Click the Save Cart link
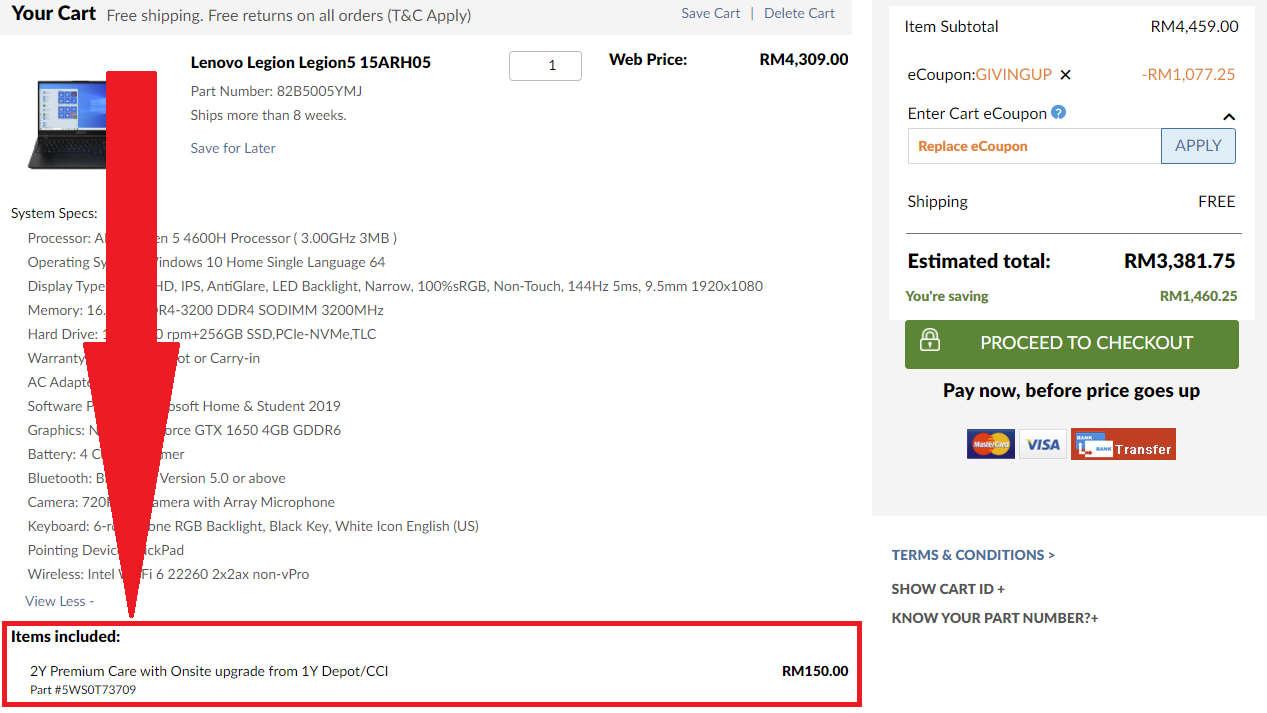 click(711, 13)
